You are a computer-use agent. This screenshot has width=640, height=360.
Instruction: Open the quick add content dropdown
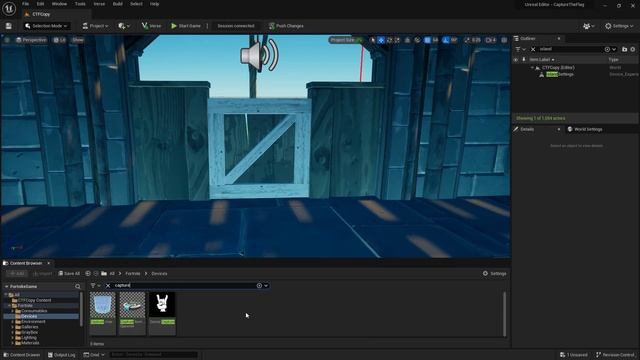124,26
